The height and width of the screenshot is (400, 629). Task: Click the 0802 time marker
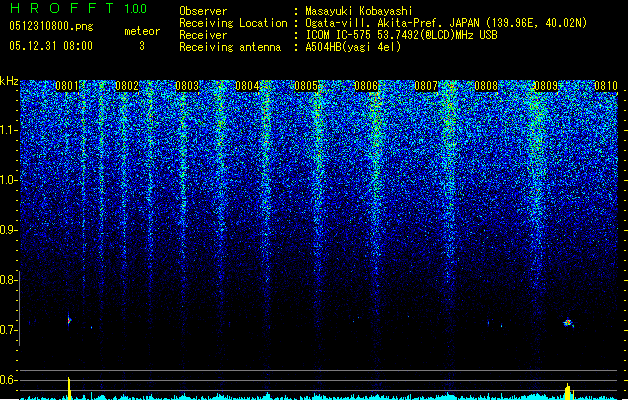point(127,86)
